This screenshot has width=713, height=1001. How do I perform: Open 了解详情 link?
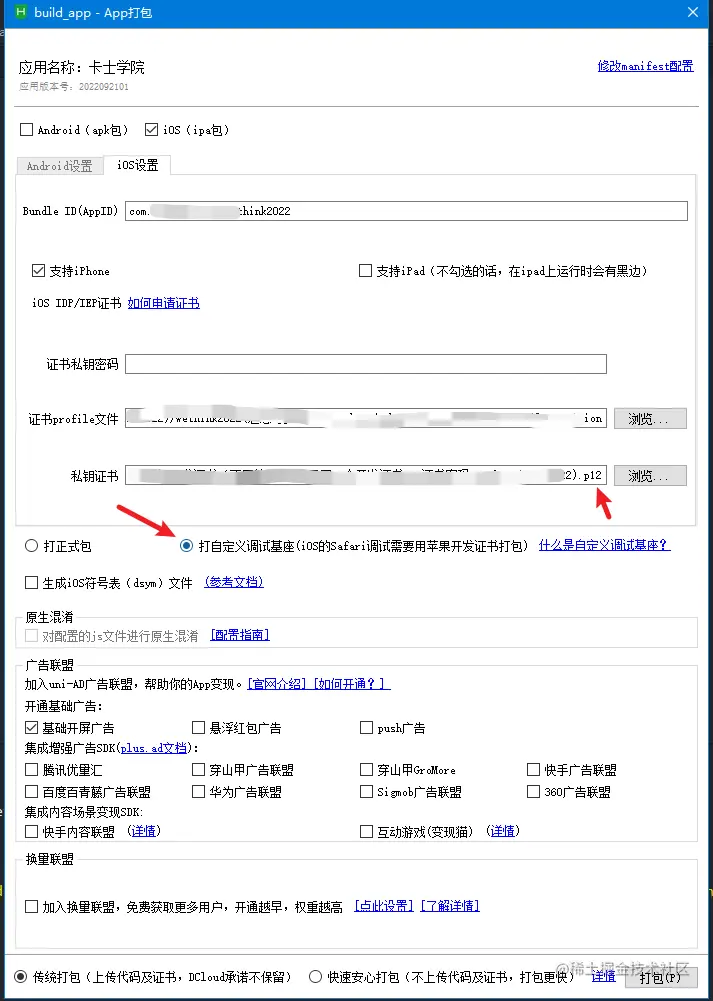[450, 906]
